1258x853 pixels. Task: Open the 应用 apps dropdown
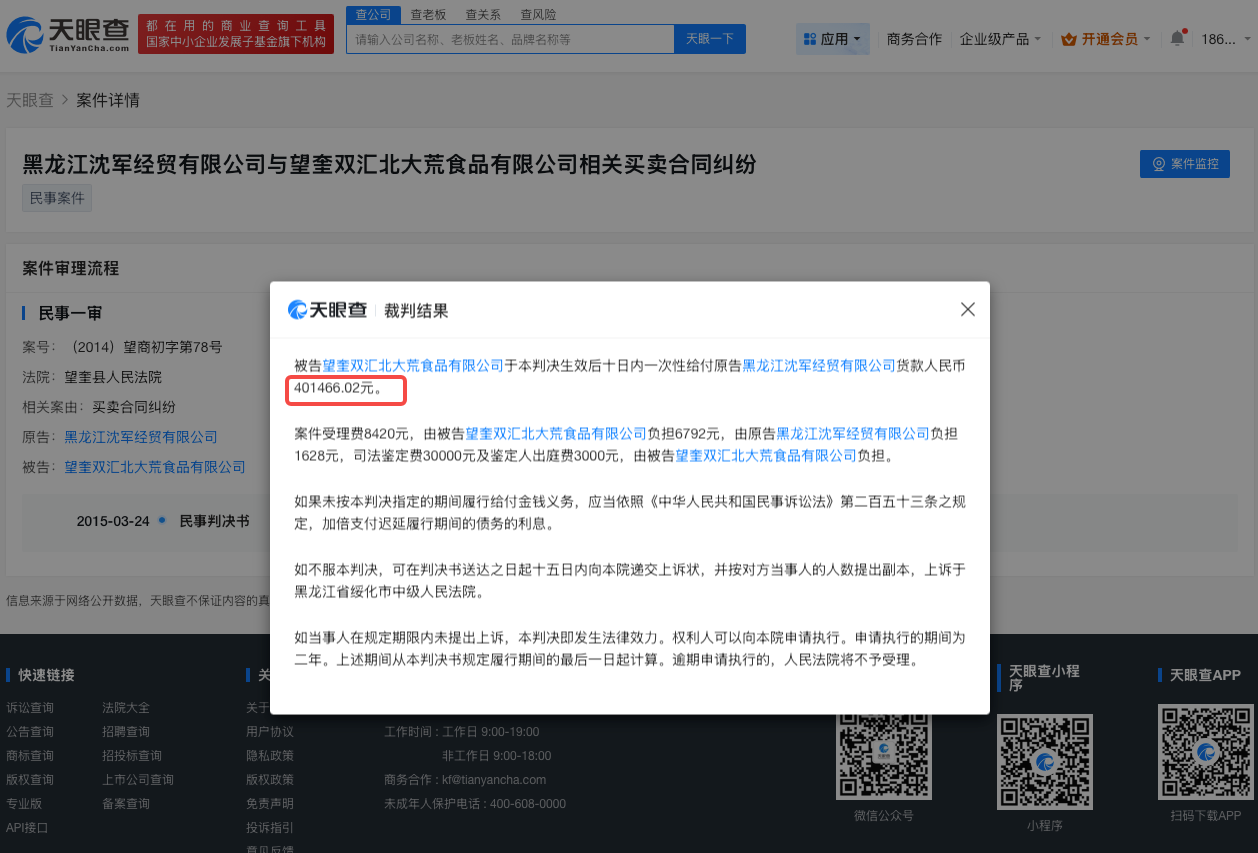833,39
